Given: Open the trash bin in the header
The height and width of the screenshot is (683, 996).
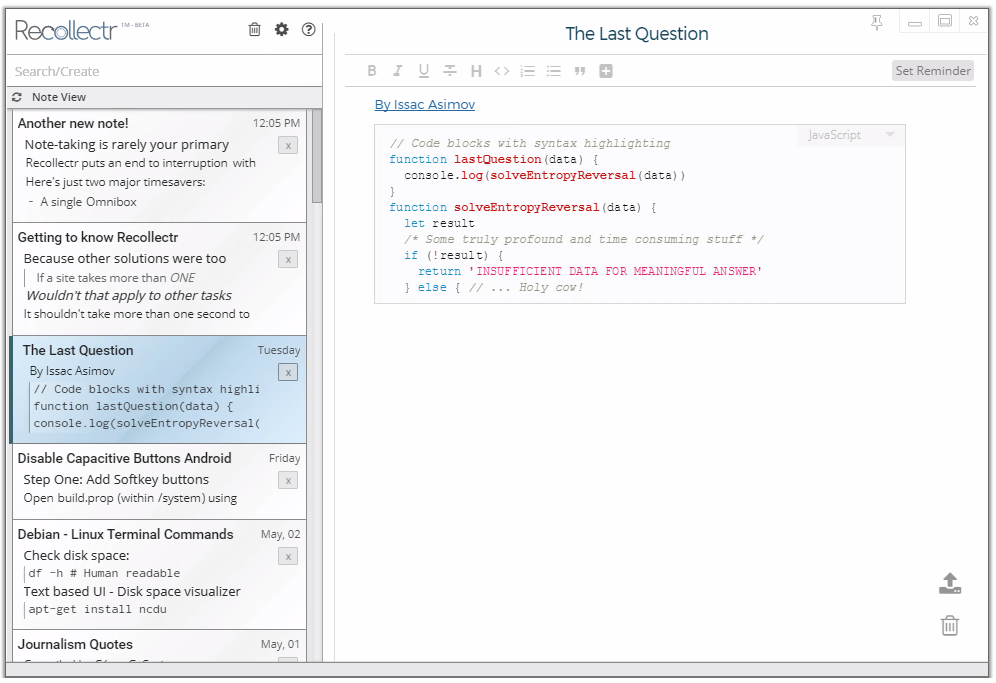Looking at the screenshot, I should pyautogui.click(x=255, y=30).
